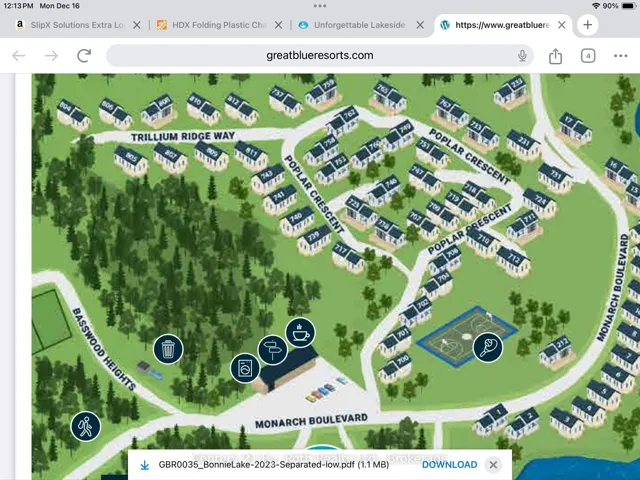Reload the current page
The height and width of the screenshot is (480, 640).
84,56
